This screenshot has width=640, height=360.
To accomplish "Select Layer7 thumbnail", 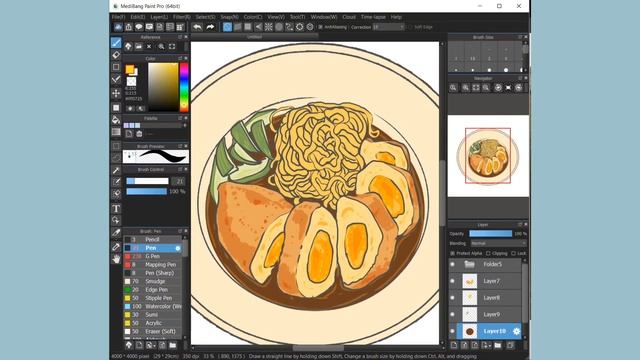I will (469, 281).
